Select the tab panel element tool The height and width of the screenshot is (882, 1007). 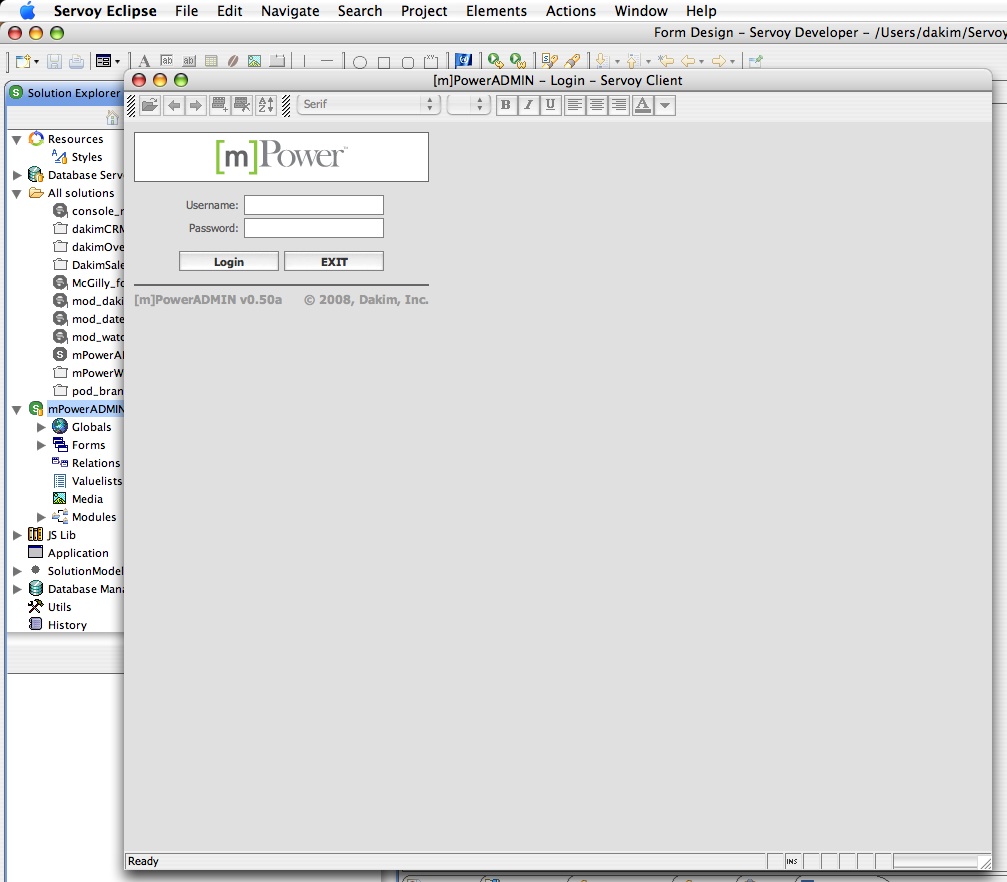coord(277,61)
